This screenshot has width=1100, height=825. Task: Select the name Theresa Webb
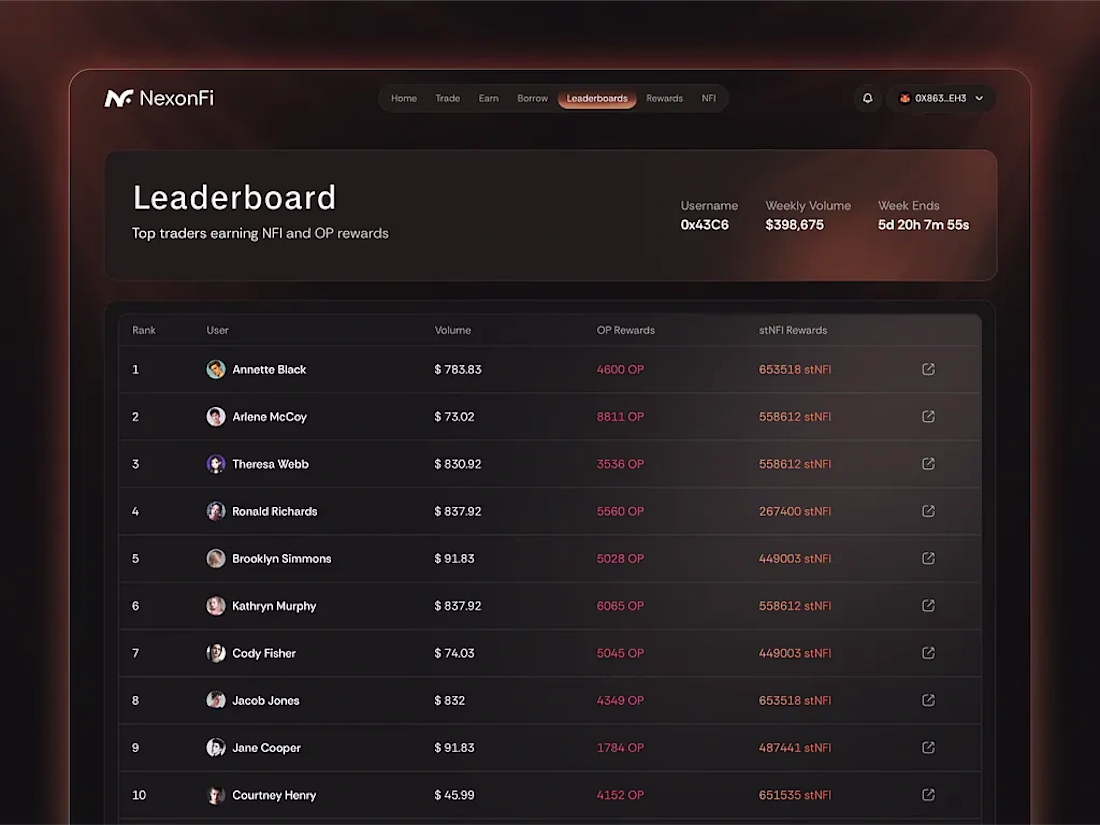coord(270,464)
